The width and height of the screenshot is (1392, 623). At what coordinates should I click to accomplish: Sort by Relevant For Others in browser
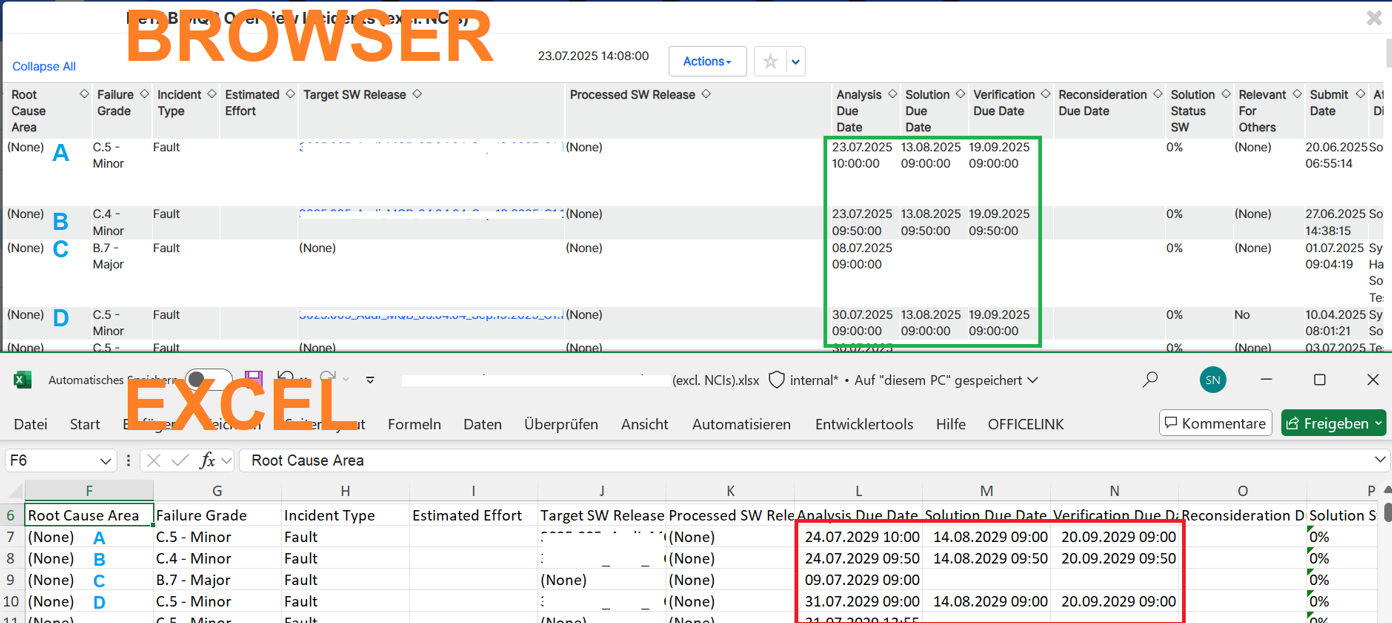tap(1296, 94)
